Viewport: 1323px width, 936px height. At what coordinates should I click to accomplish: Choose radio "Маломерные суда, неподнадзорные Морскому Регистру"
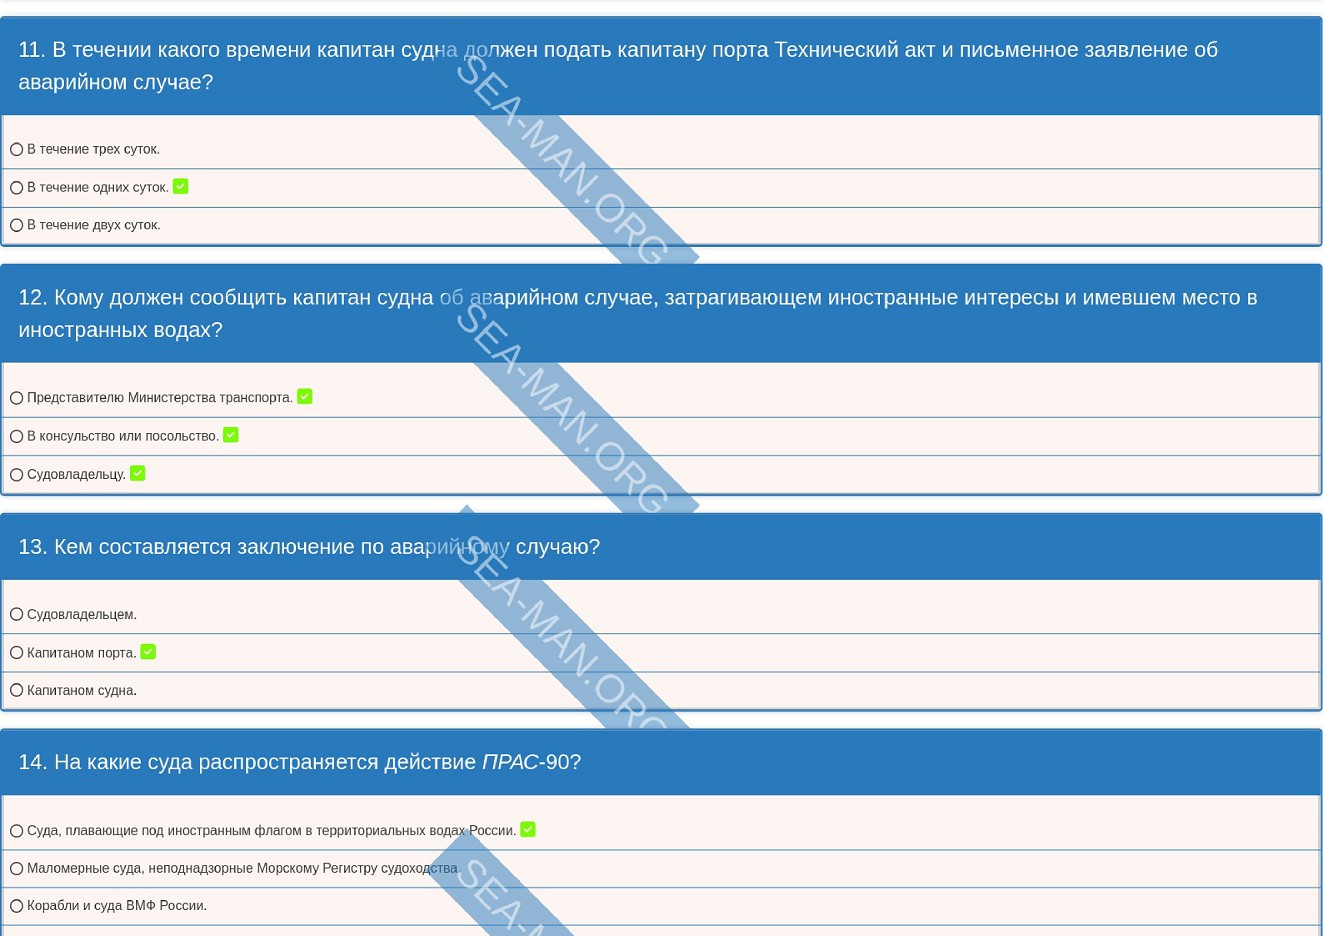[x=16, y=868]
